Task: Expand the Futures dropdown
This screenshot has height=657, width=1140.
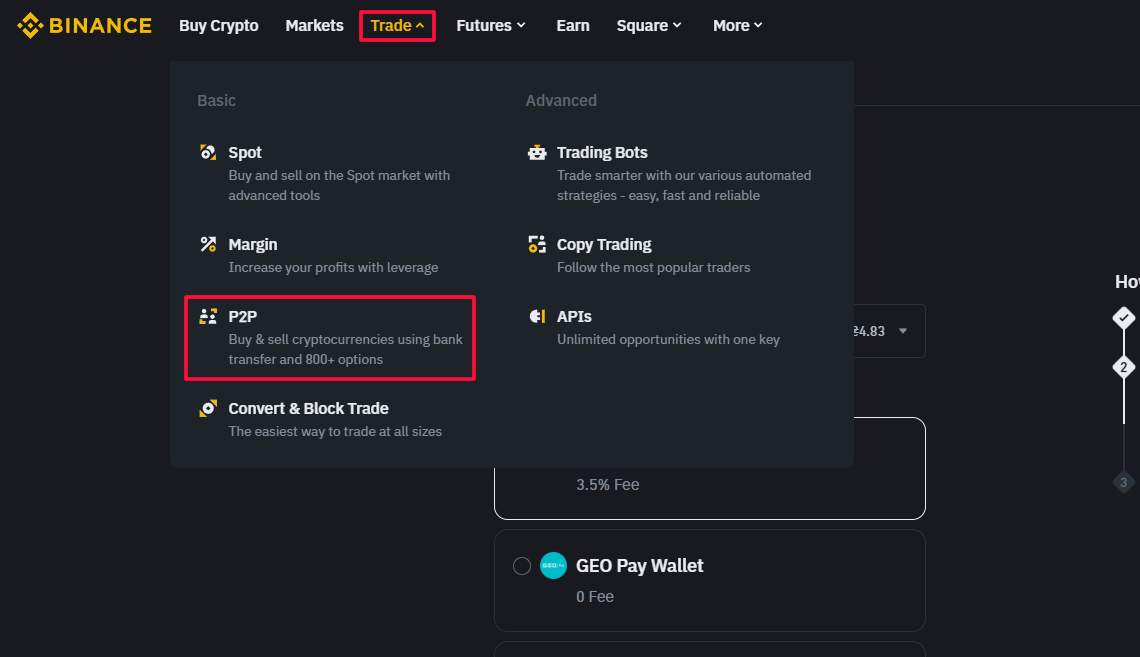Action: click(x=491, y=25)
